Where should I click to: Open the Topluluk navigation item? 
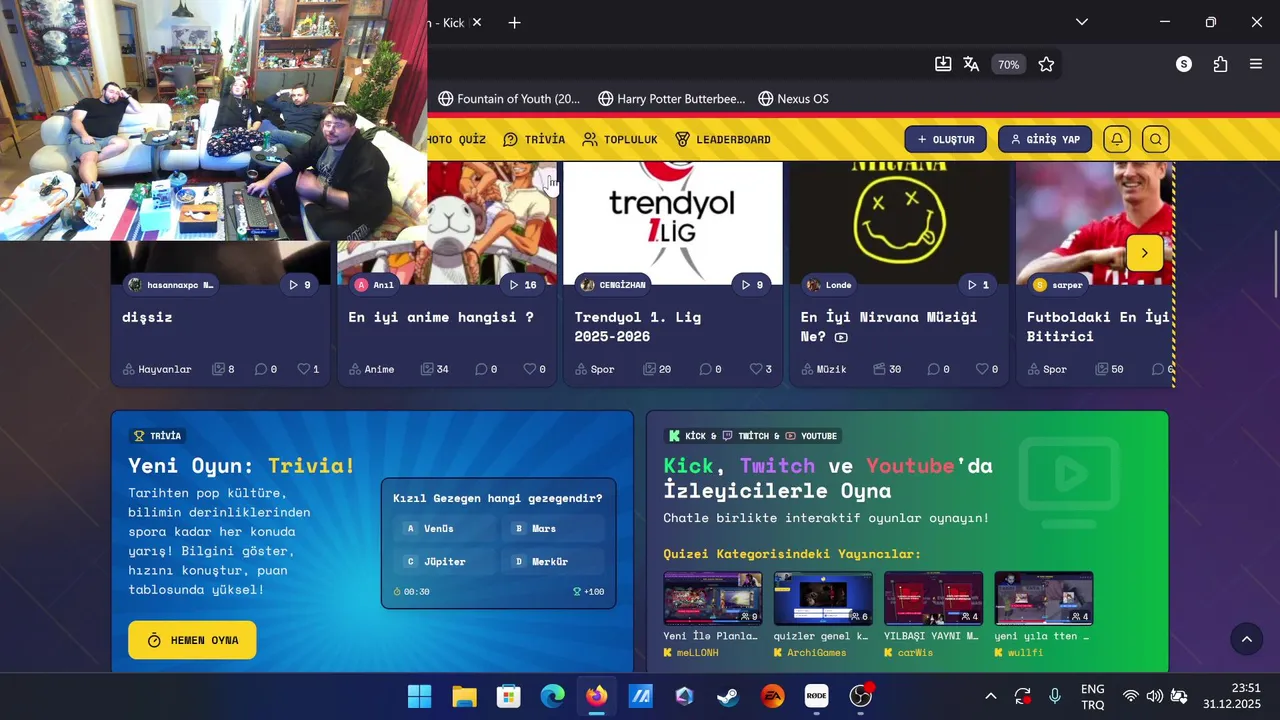[620, 139]
